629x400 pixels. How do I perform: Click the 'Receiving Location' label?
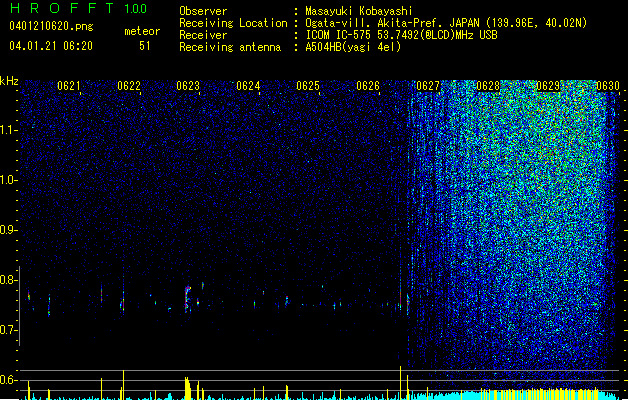point(233,23)
